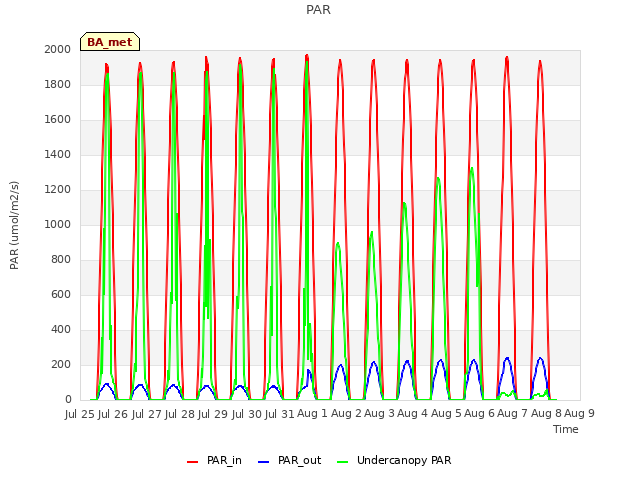Screen dimensions: 640x480
Task: Click the 1800 y-axis tick label
Action: 58,84
